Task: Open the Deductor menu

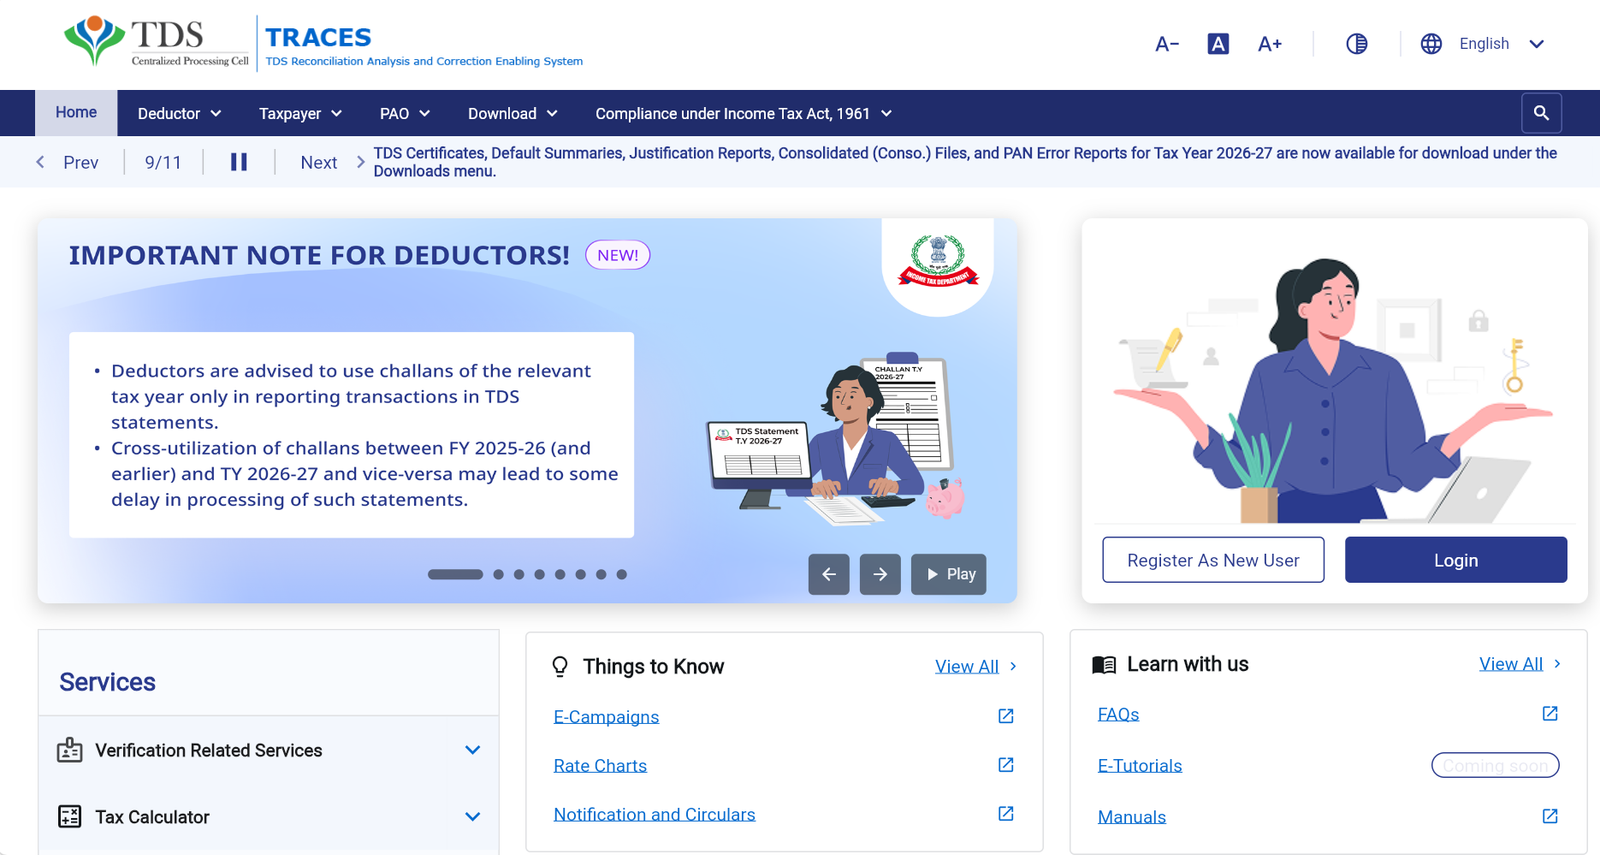Action: [x=179, y=114]
